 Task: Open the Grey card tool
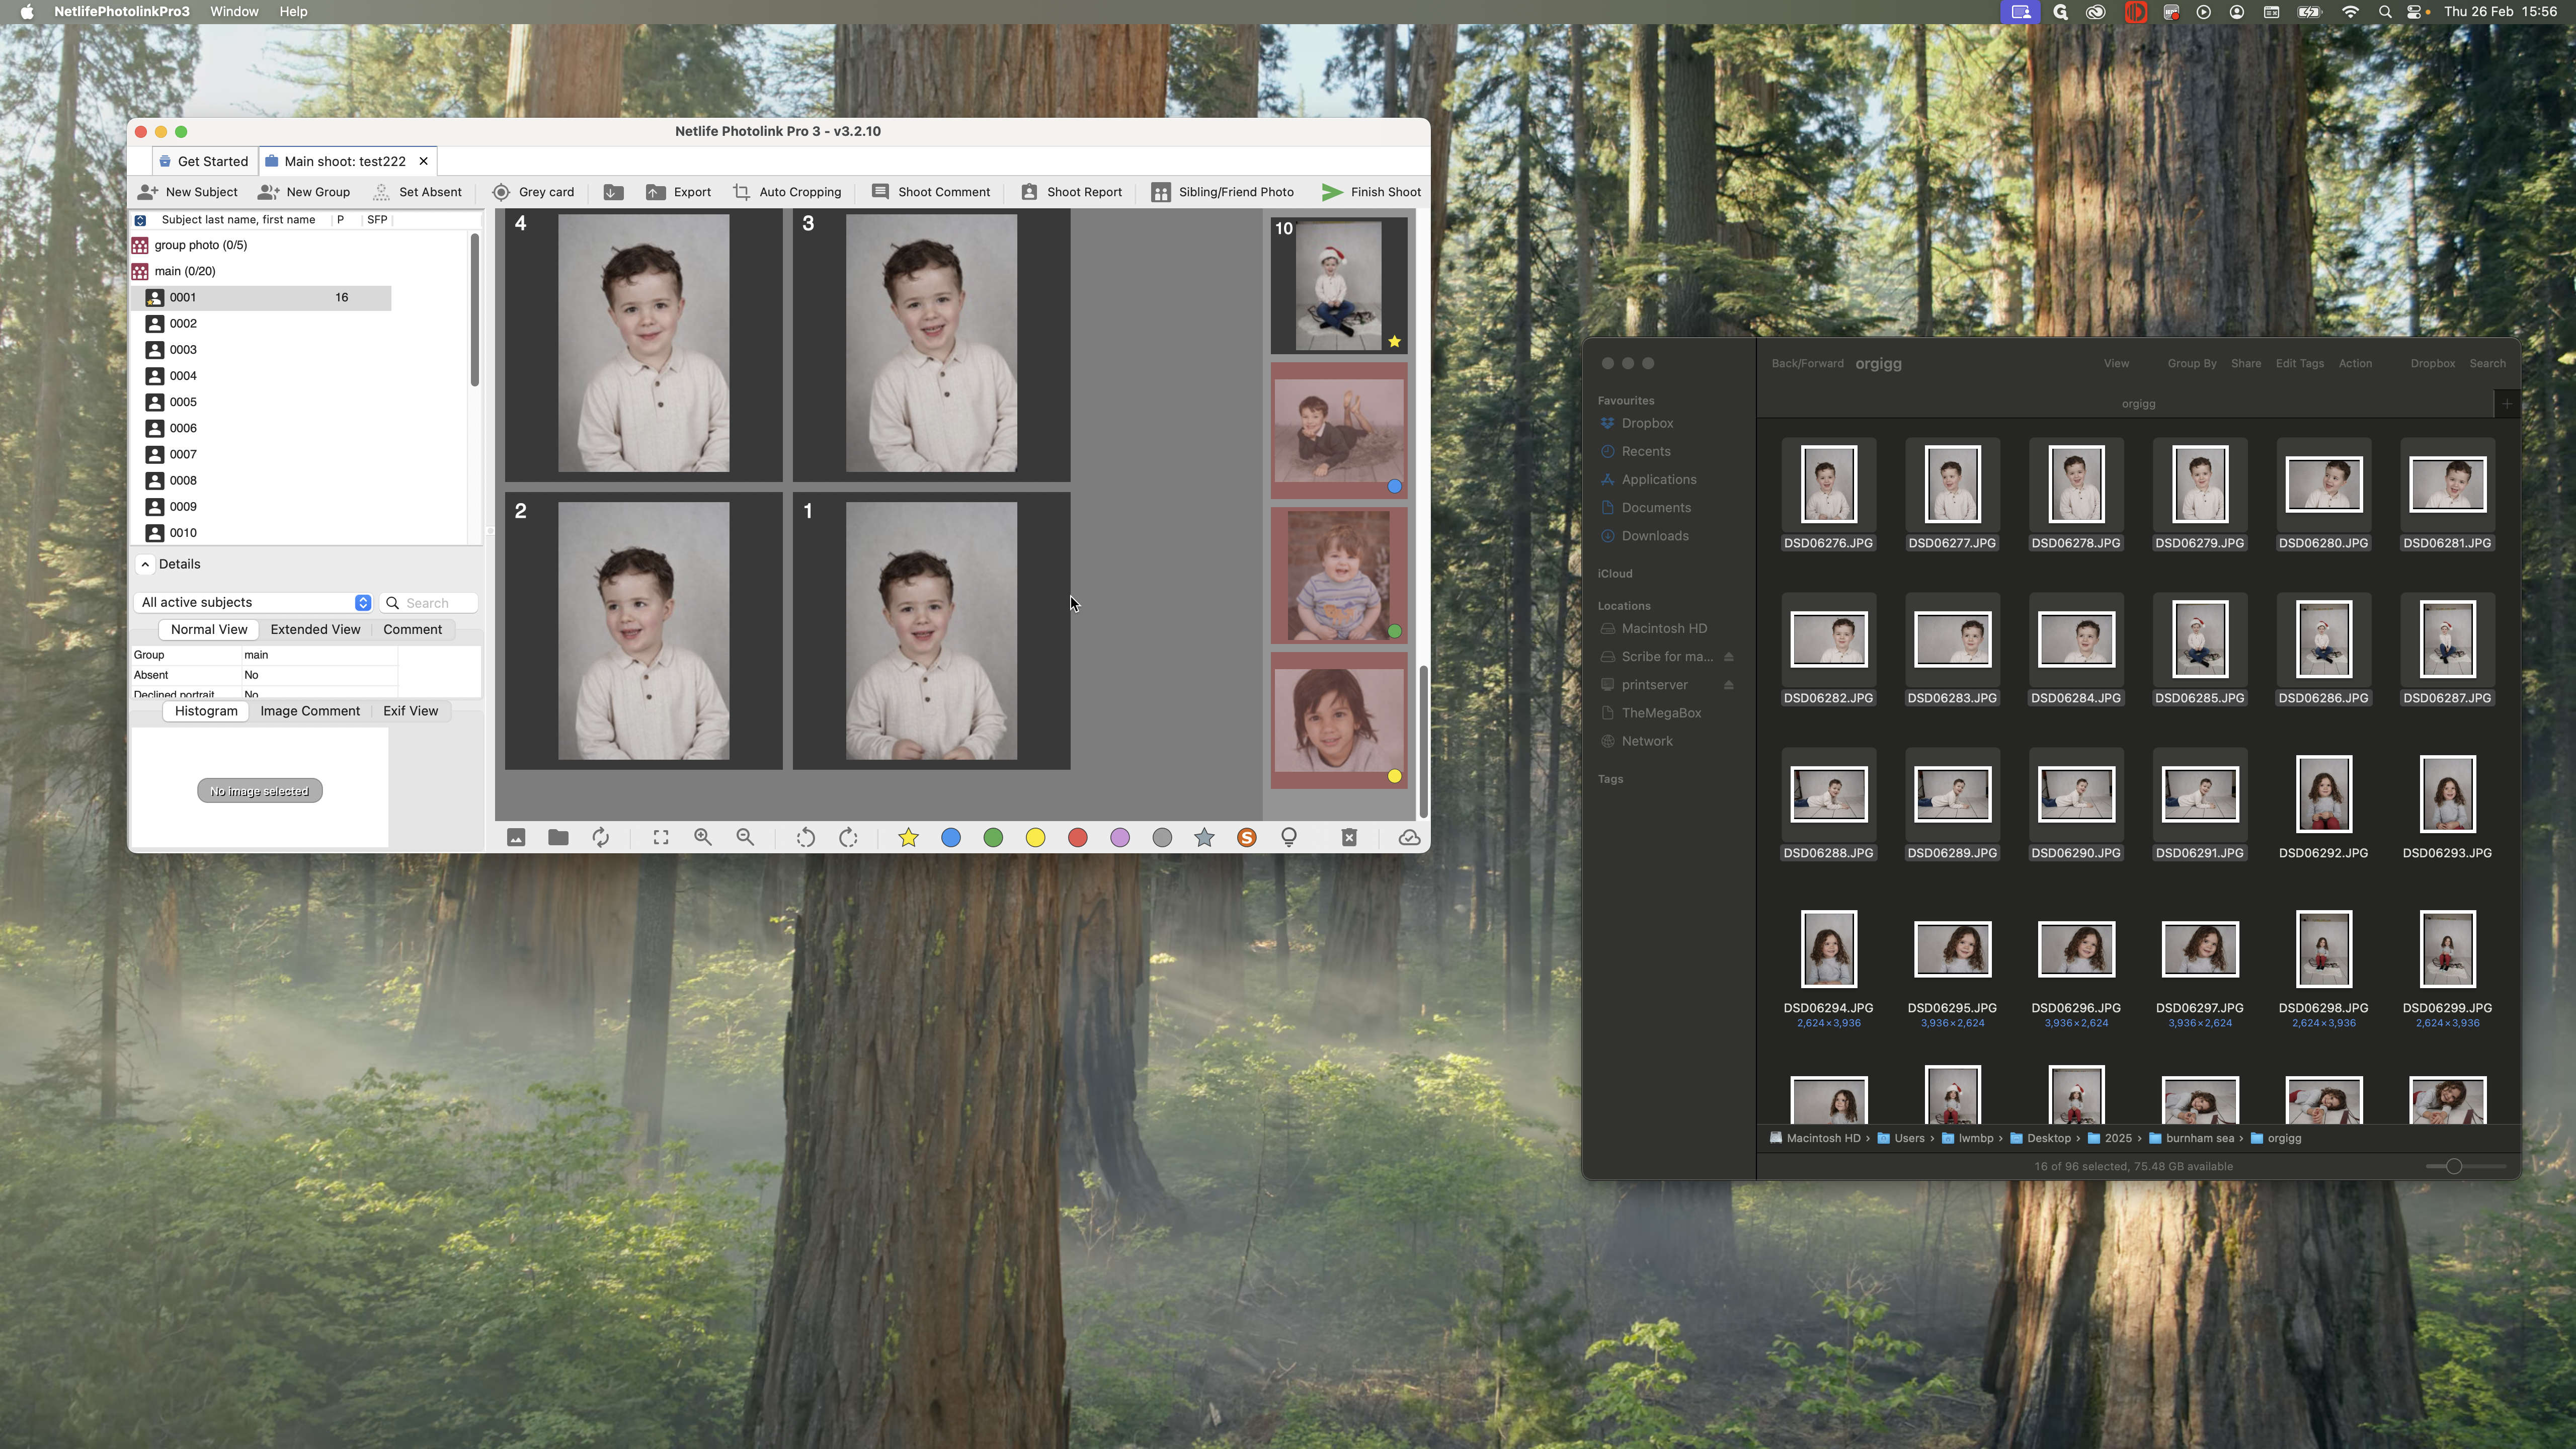click(x=533, y=192)
